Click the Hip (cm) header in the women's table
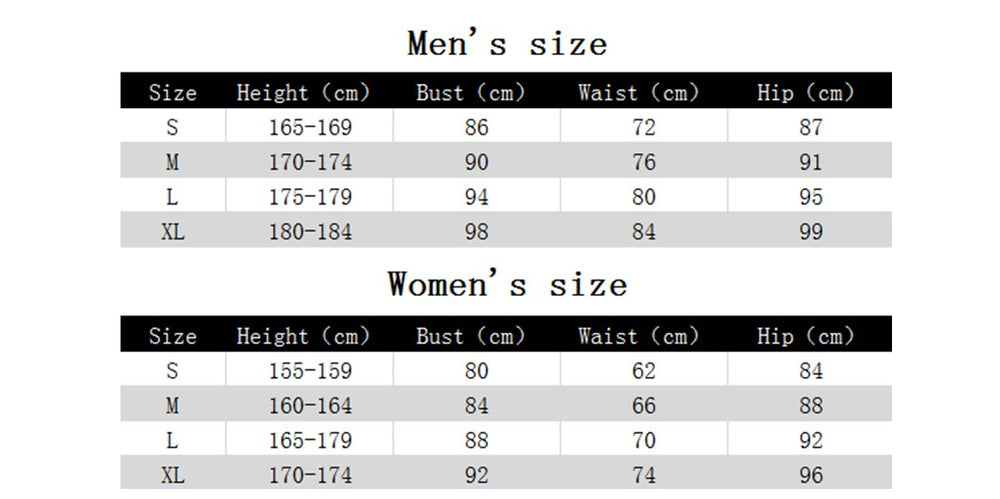 coord(805,336)
